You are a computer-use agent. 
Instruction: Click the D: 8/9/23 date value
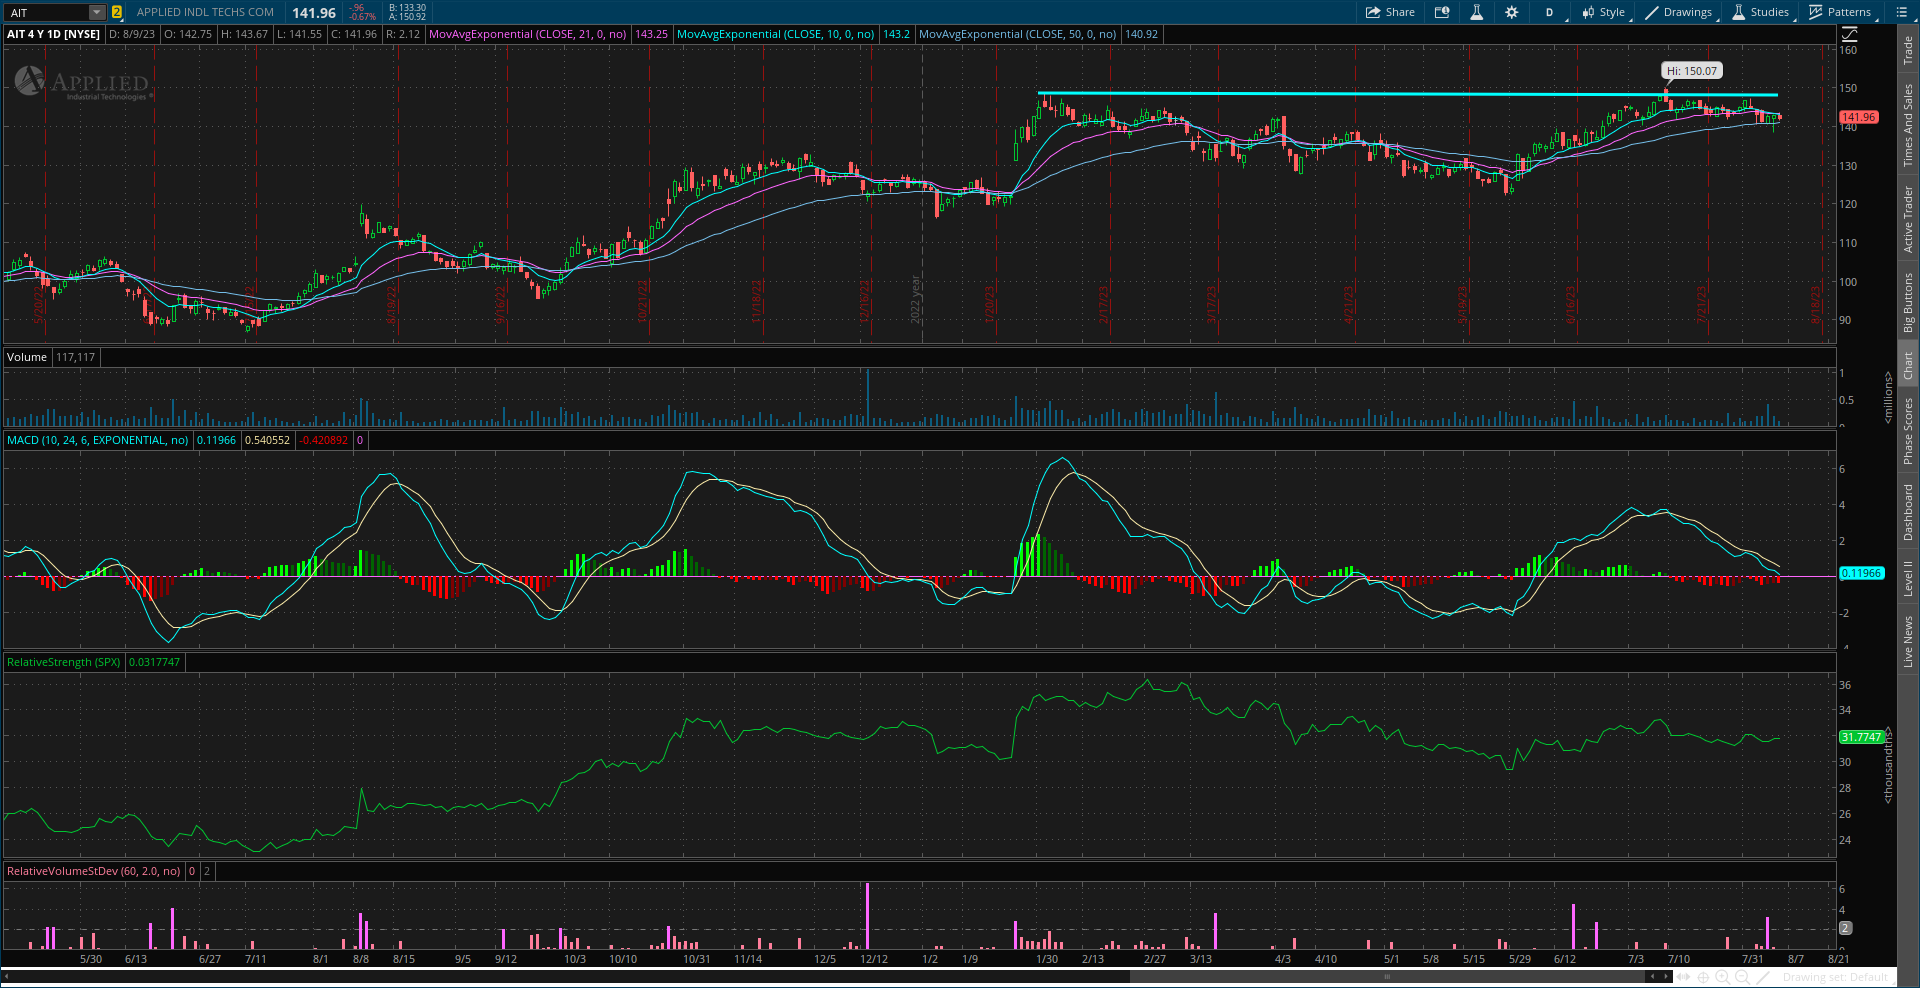click(x=132, y=34)
